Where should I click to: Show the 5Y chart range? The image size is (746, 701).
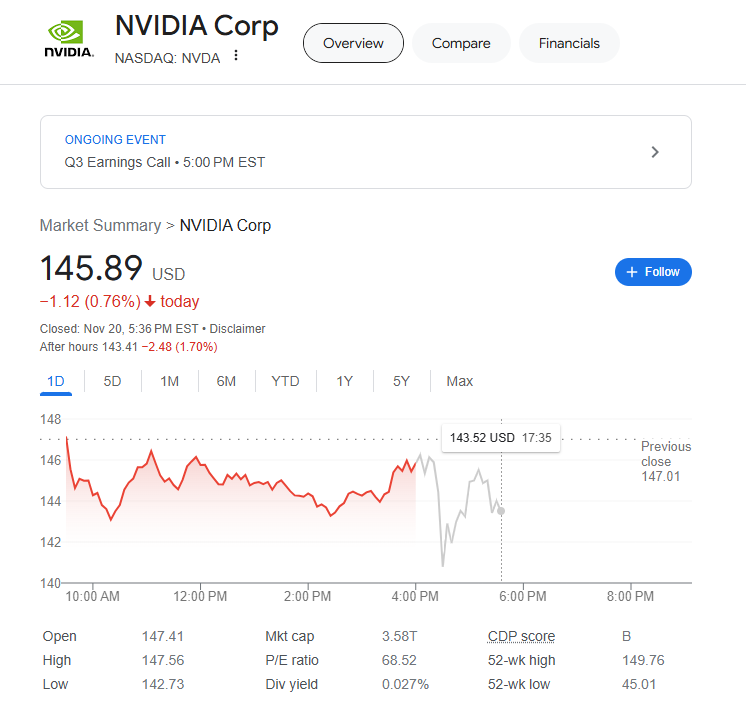pyautogui.click(x=401, y=381)
